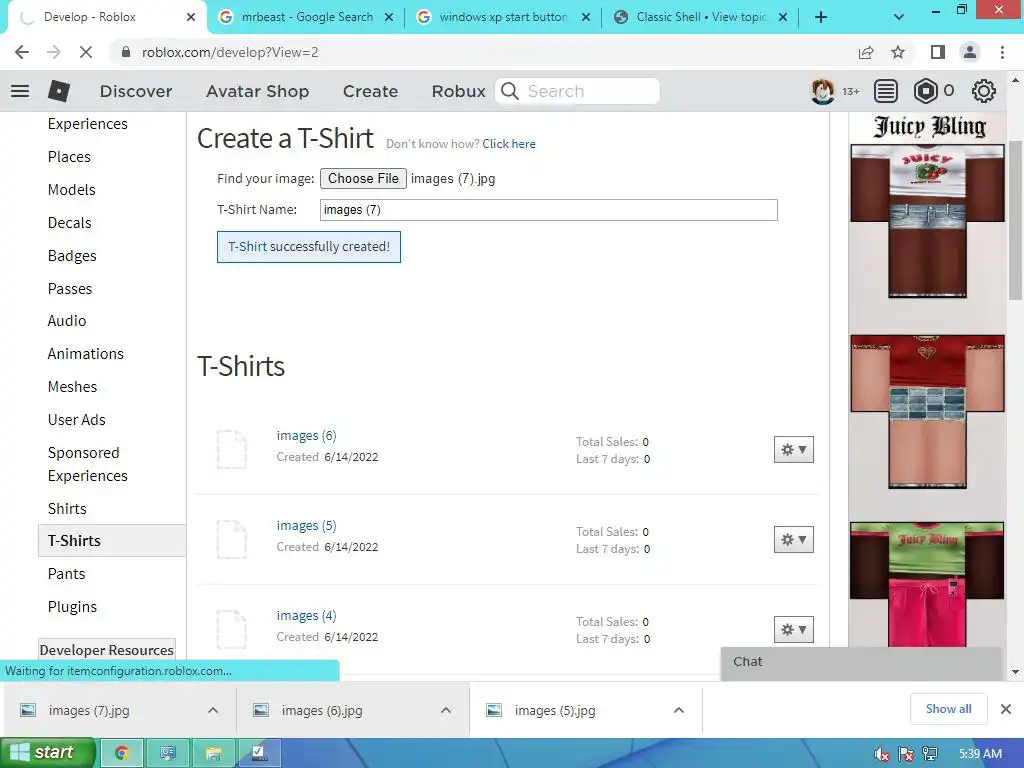Toggle the browser side panel icon
The image size is (1024, 768).
click(938, 52)
